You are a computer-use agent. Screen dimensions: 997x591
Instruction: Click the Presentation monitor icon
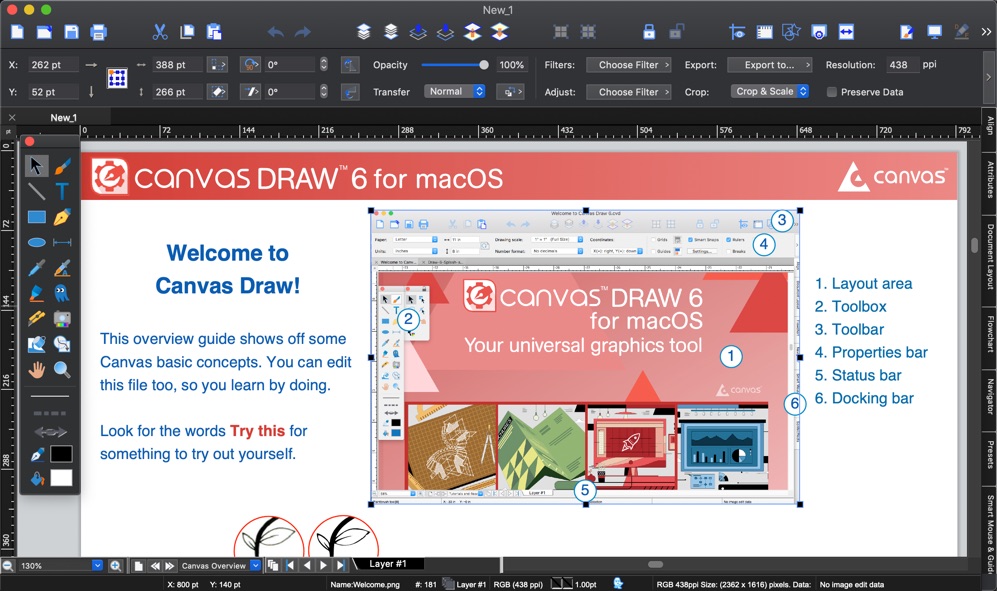coord(934,32)
